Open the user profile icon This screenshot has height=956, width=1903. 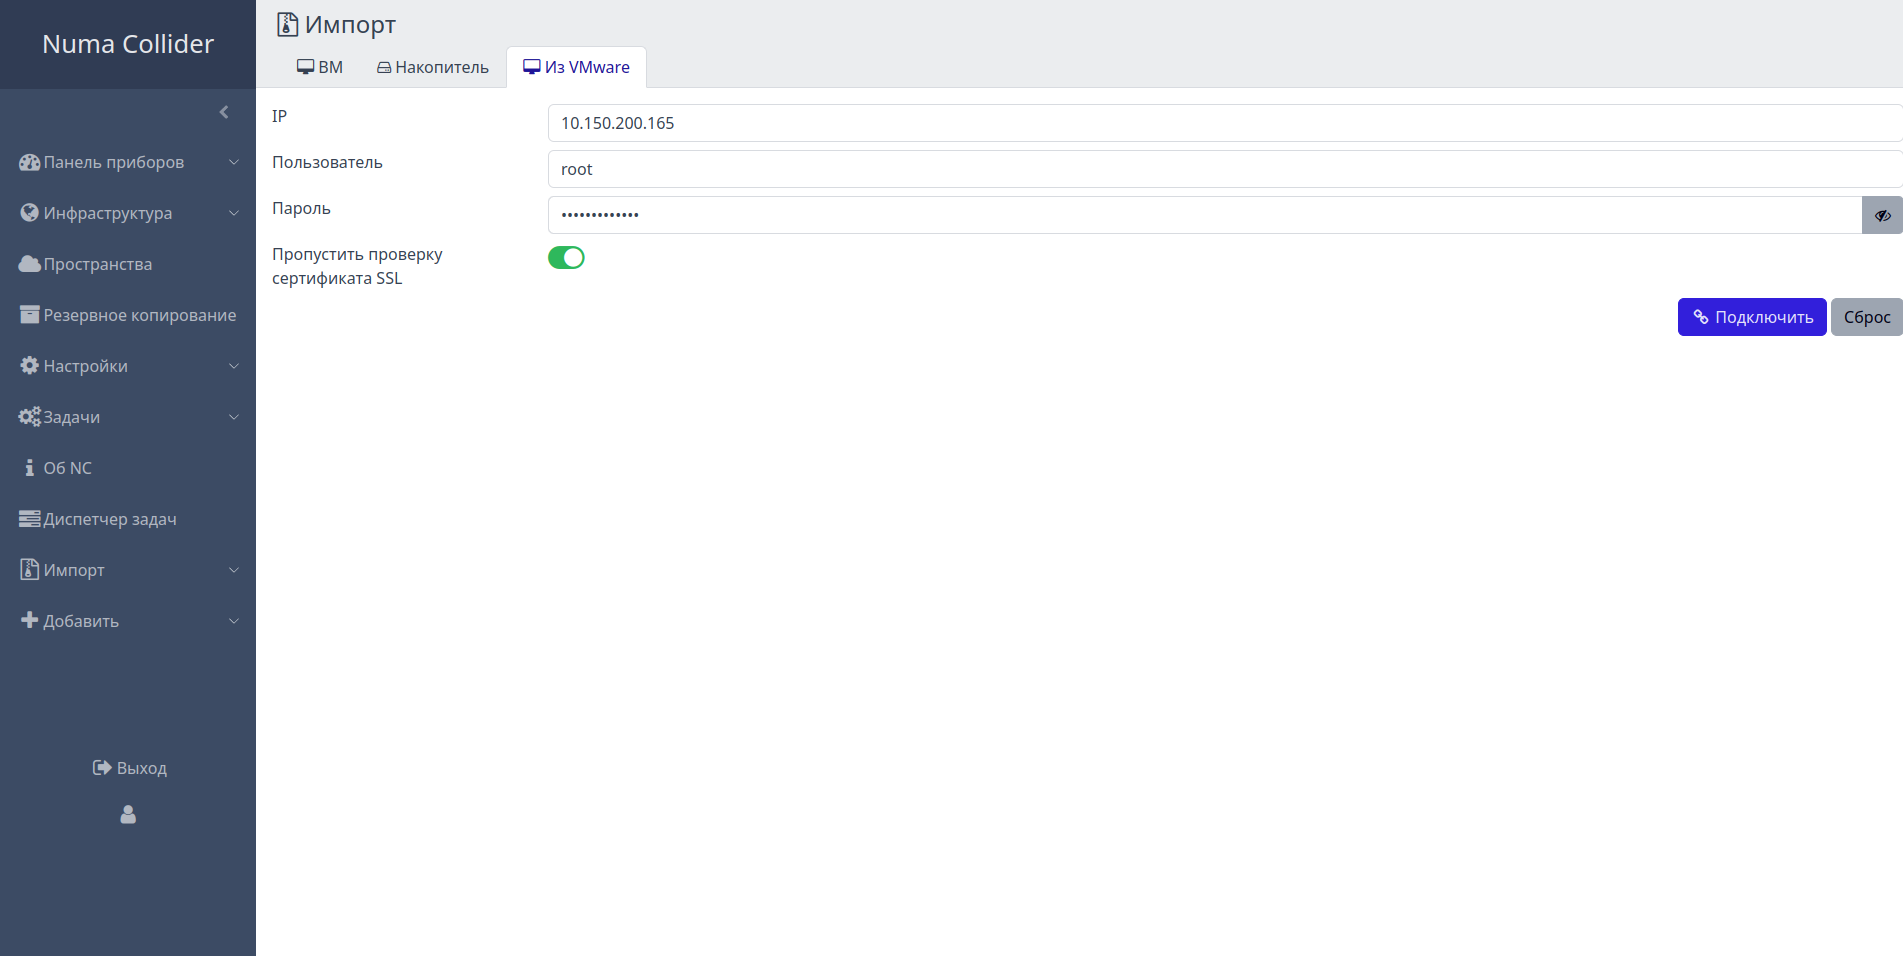tap(128, 815)
